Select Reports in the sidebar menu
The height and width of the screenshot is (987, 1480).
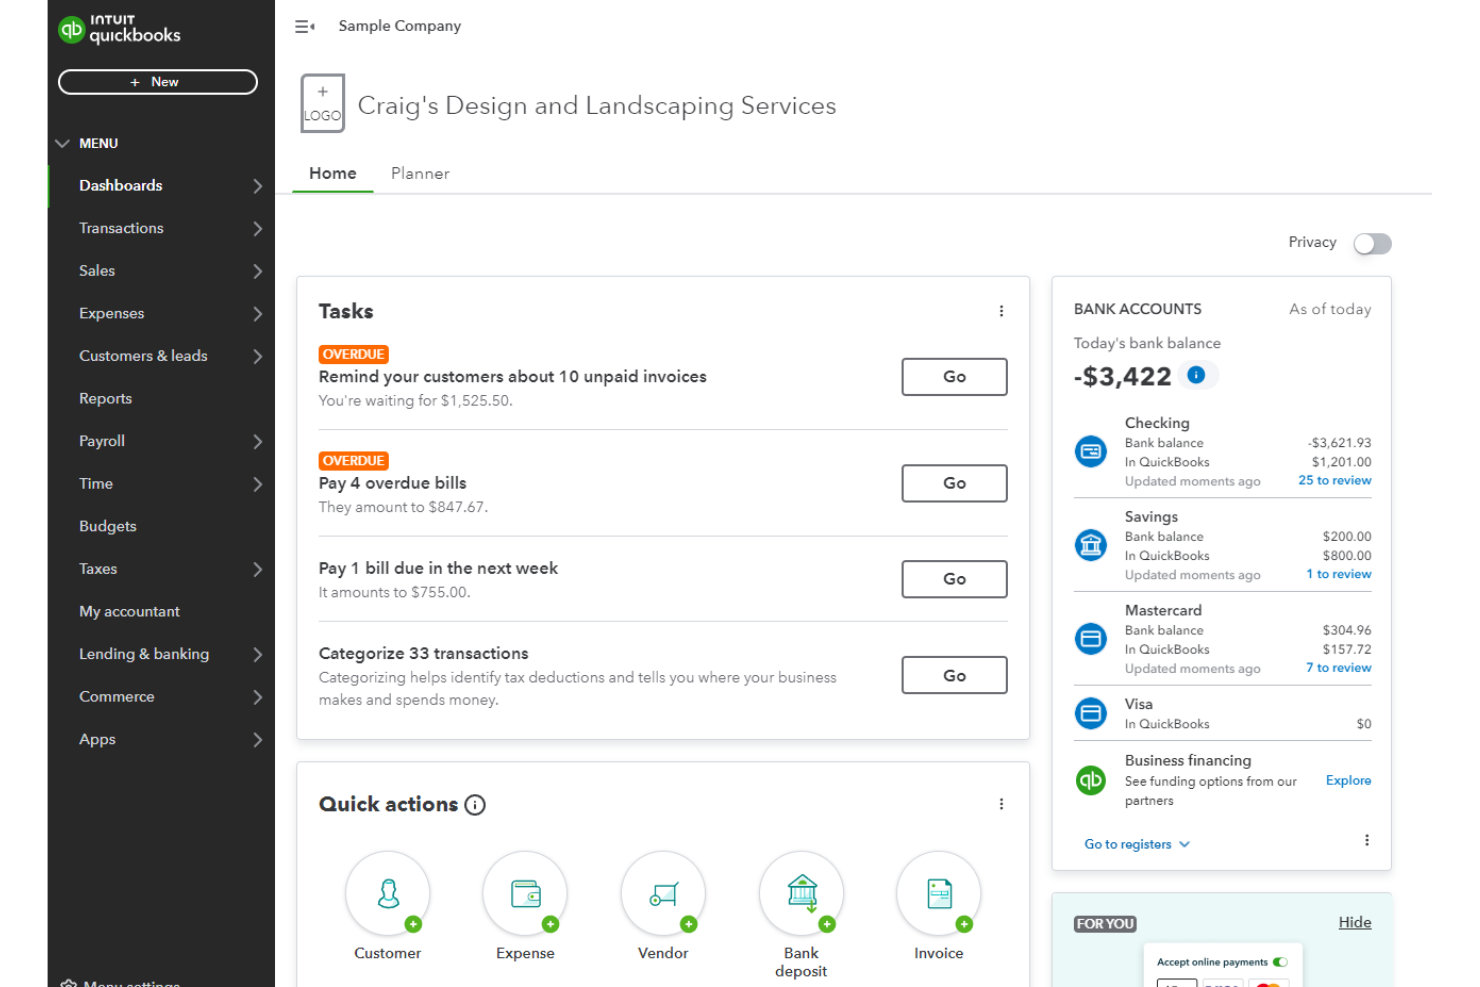[x=105, y=398]
